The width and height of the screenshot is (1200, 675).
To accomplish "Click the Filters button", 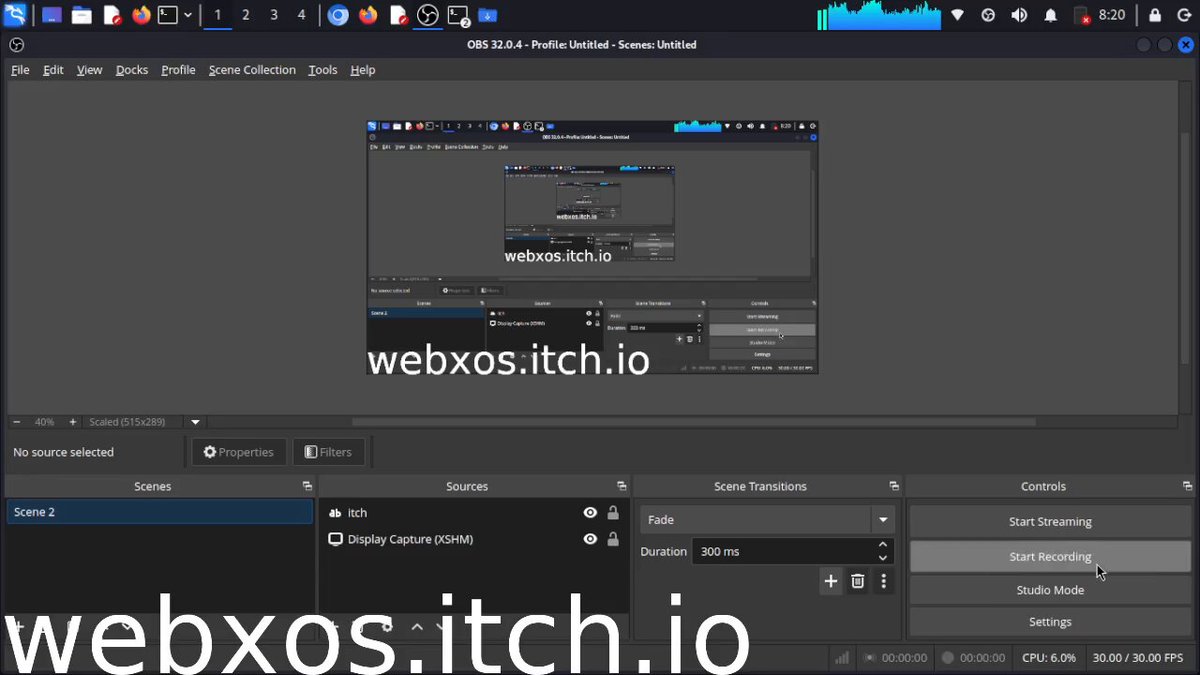I will pyautogui.click(x=328, y=452).
